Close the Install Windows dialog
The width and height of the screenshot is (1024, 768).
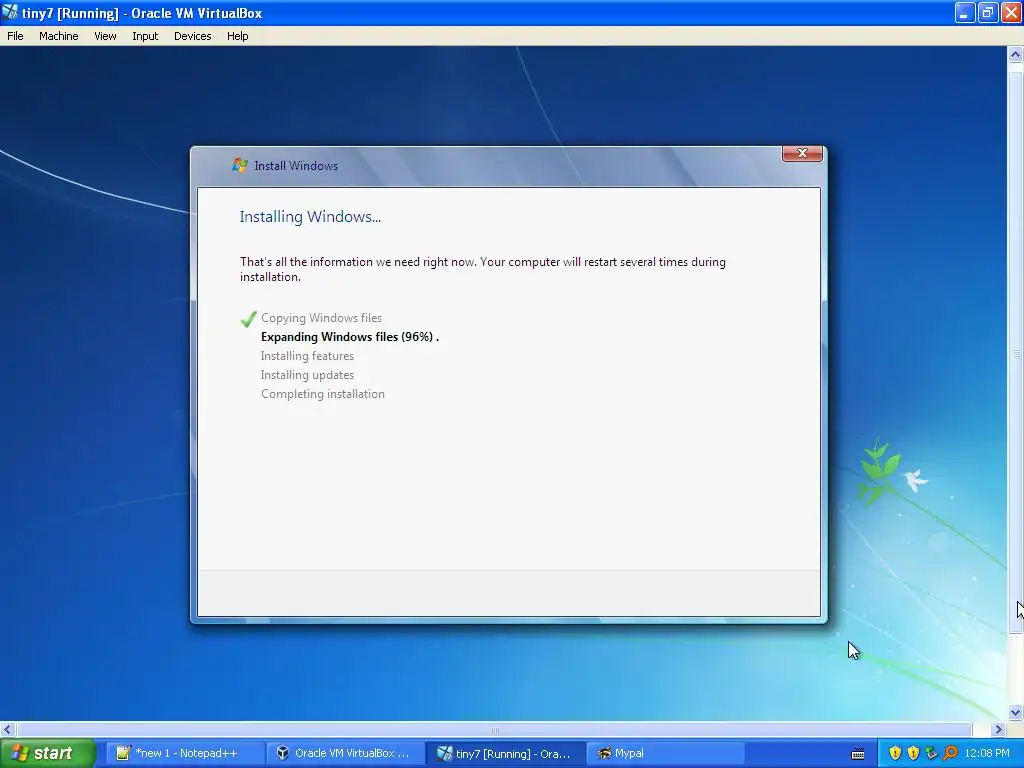tap(802, 153)
